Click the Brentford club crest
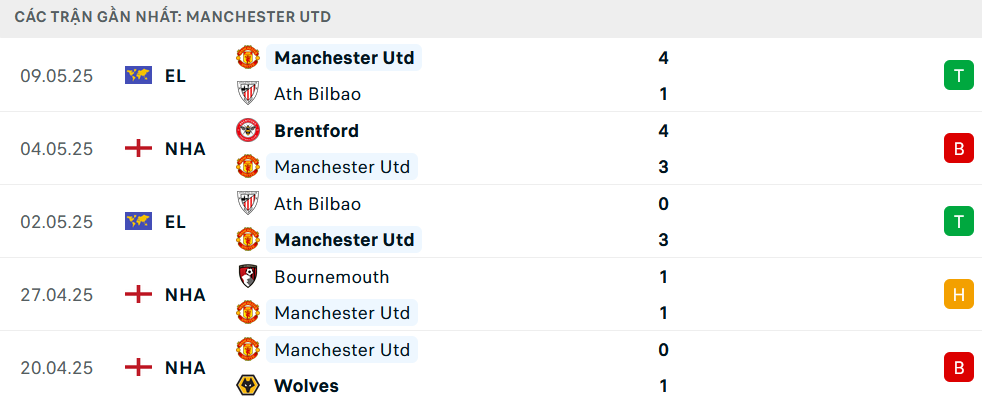The image size is (982, 402). pyautogui.click(x=247, y=131)
